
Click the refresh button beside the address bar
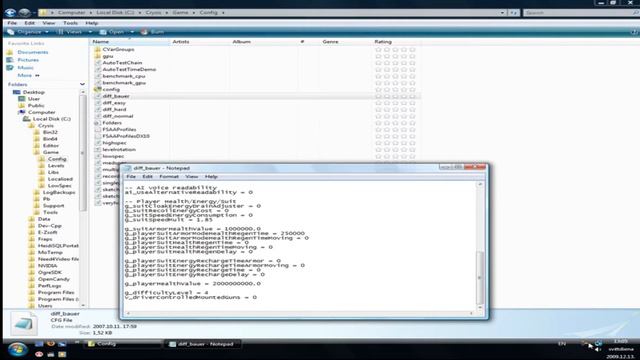point(514,13)
